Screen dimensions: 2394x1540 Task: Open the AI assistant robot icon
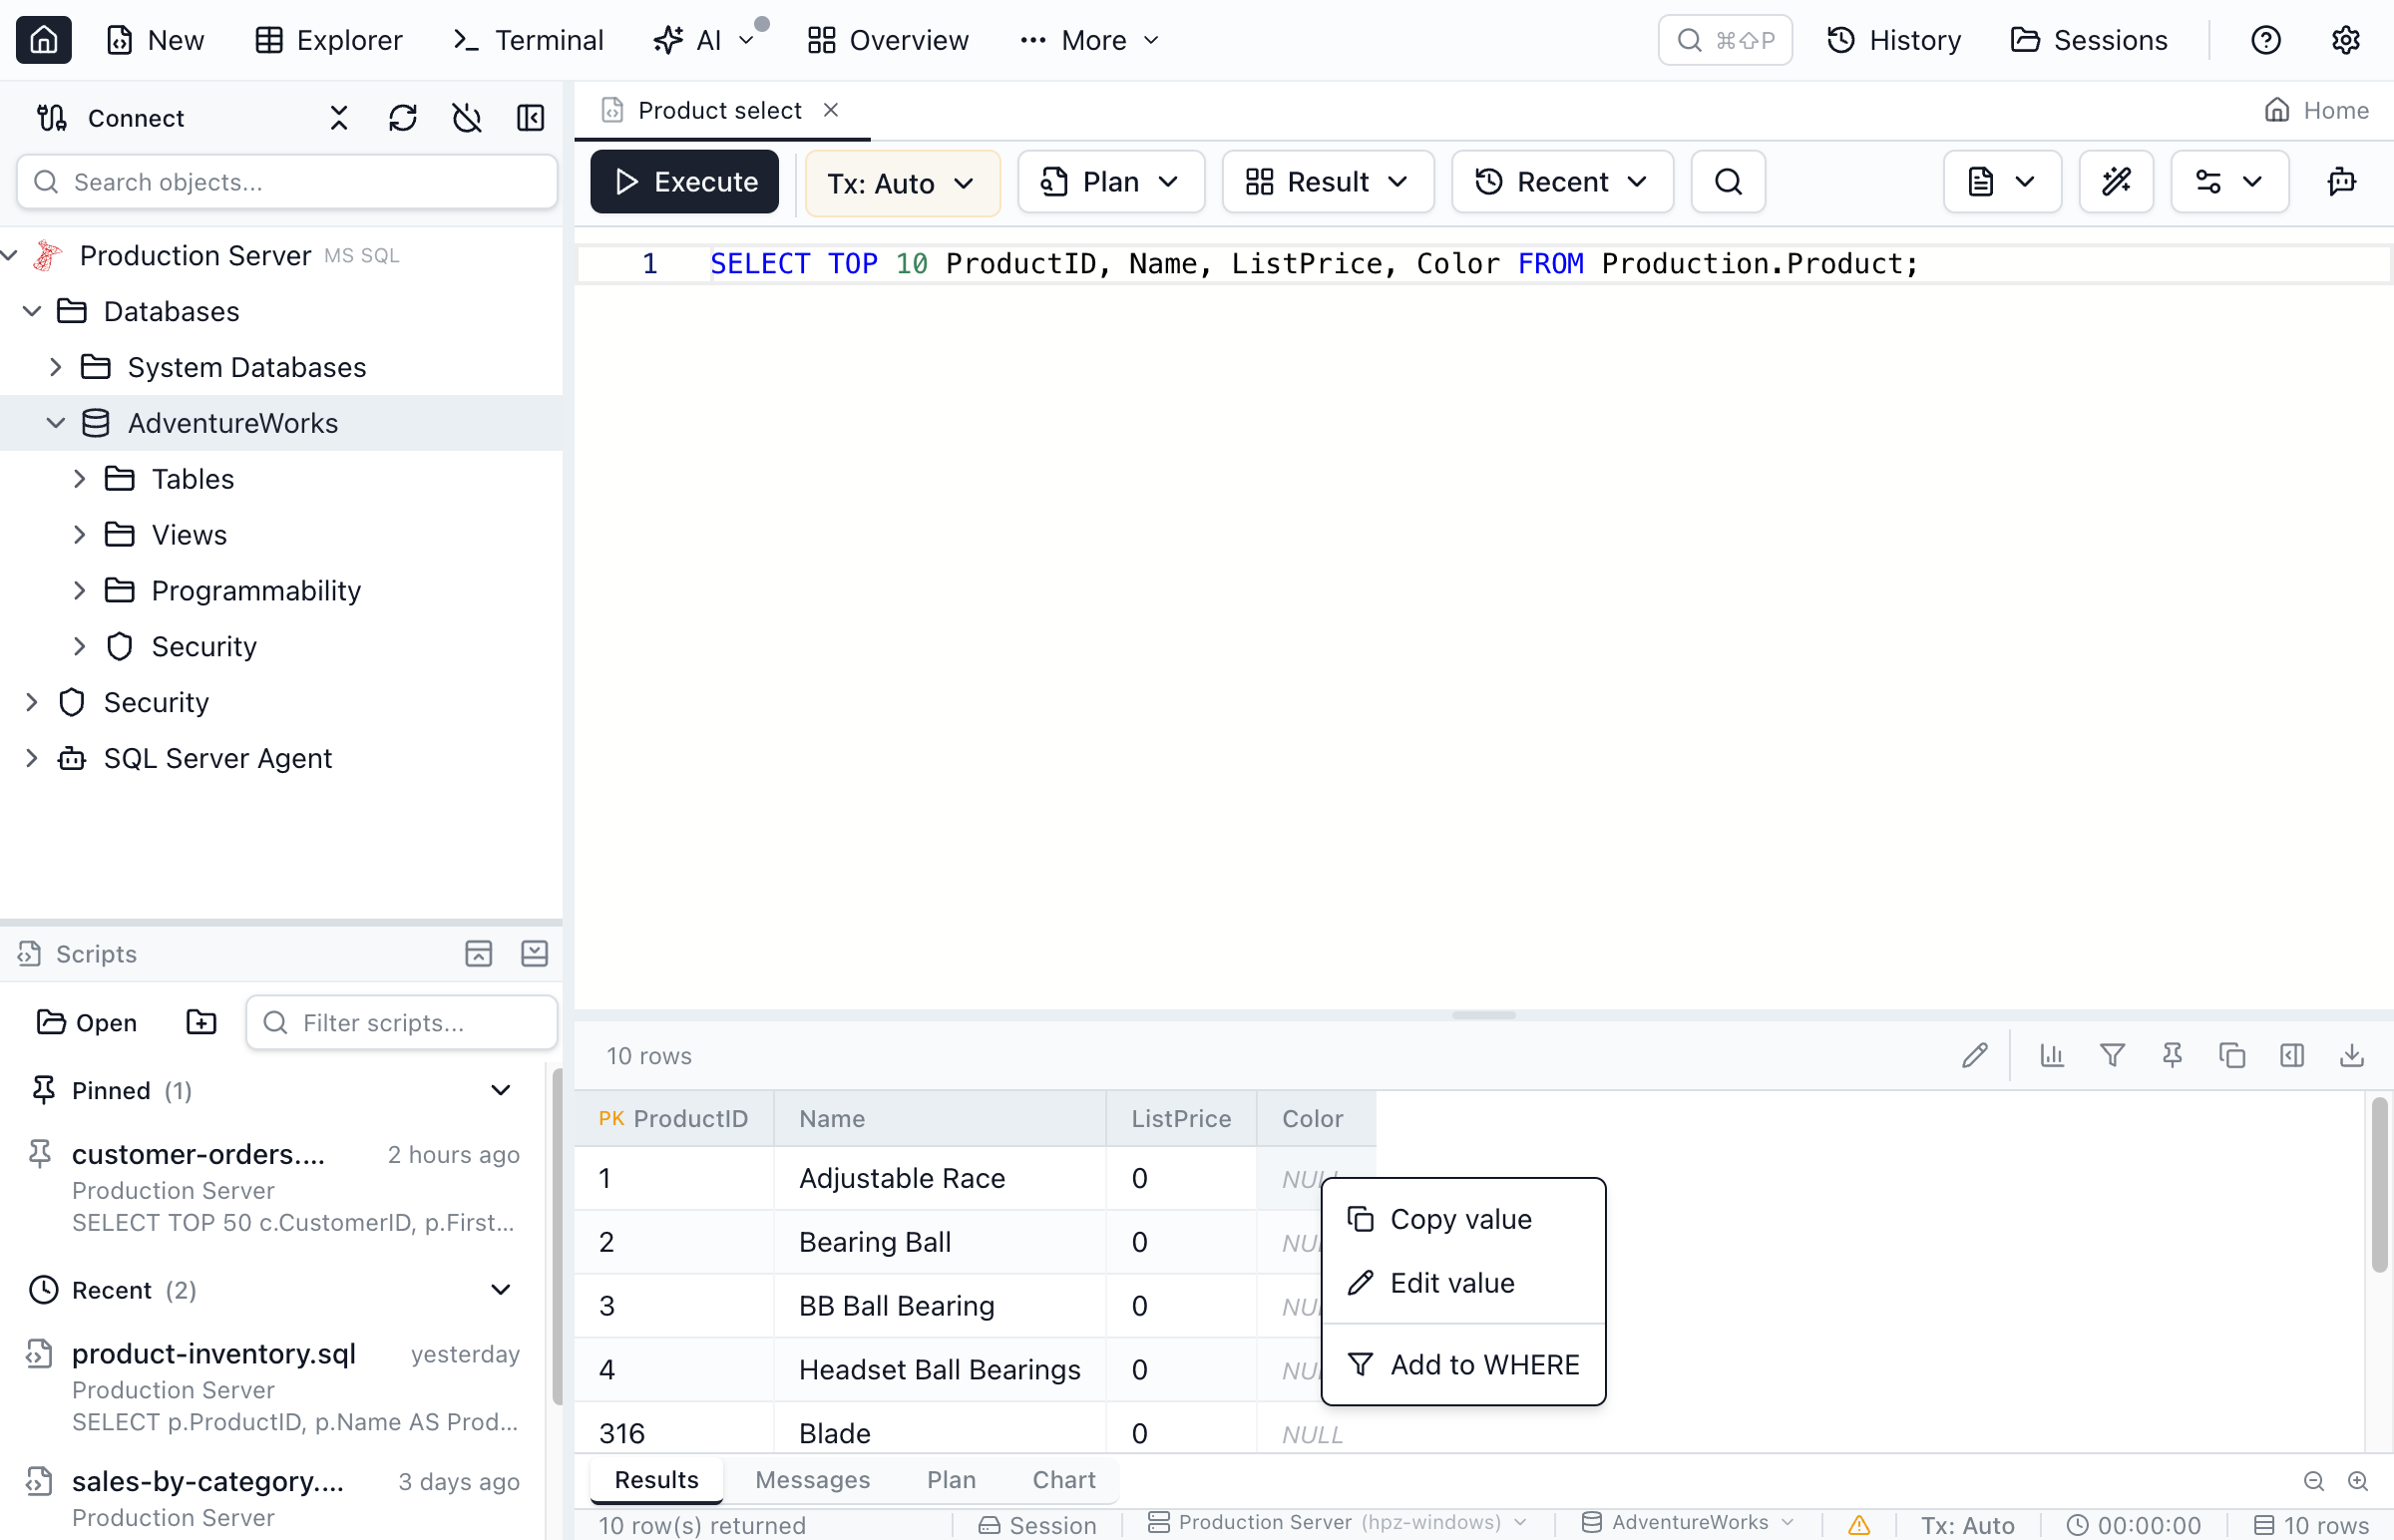click(x=2341, y=182)
